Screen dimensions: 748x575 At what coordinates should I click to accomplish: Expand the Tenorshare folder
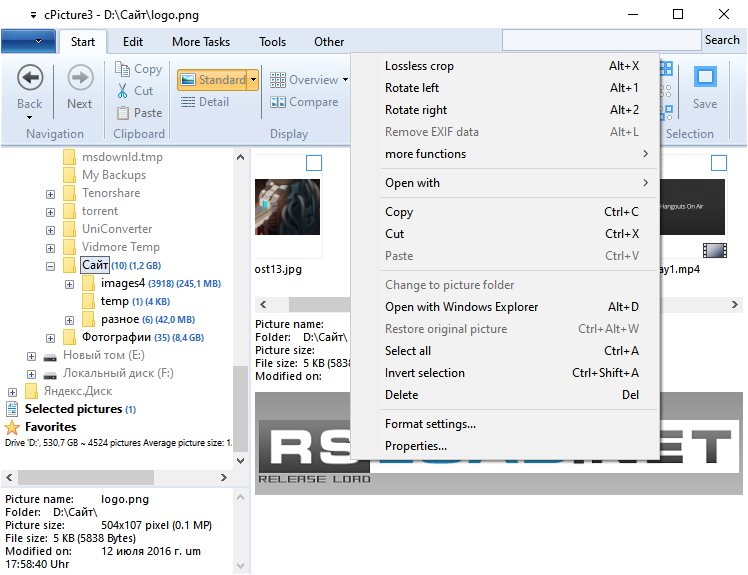(50, 194)
